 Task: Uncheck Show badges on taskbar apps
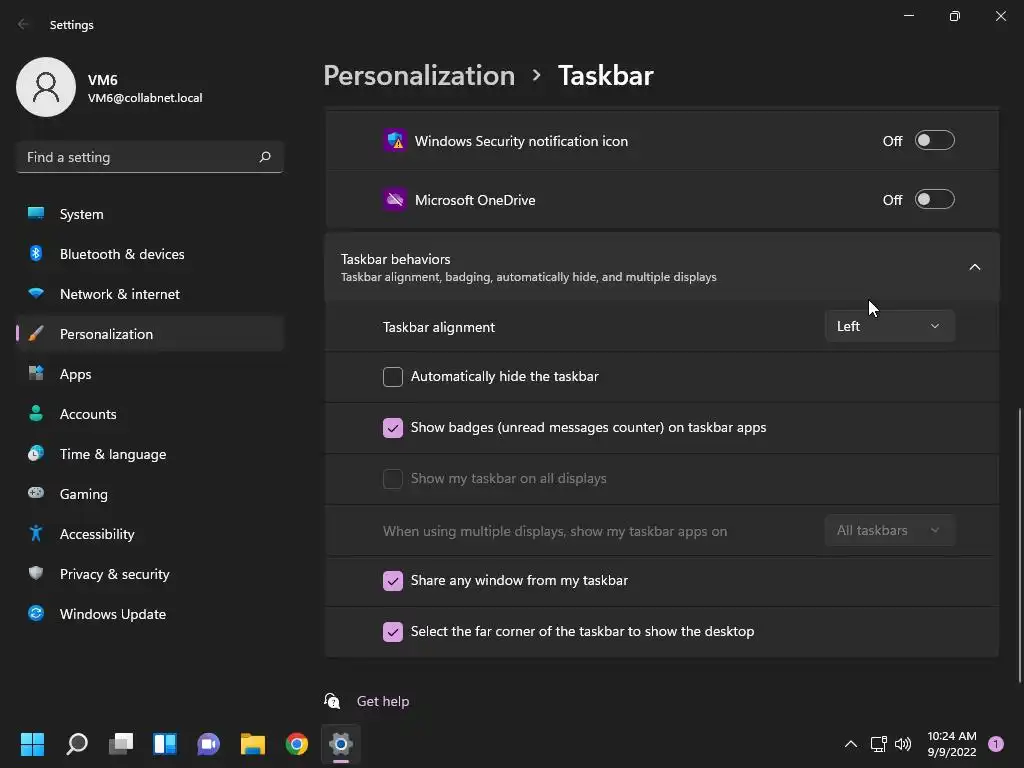pos(392,428)
